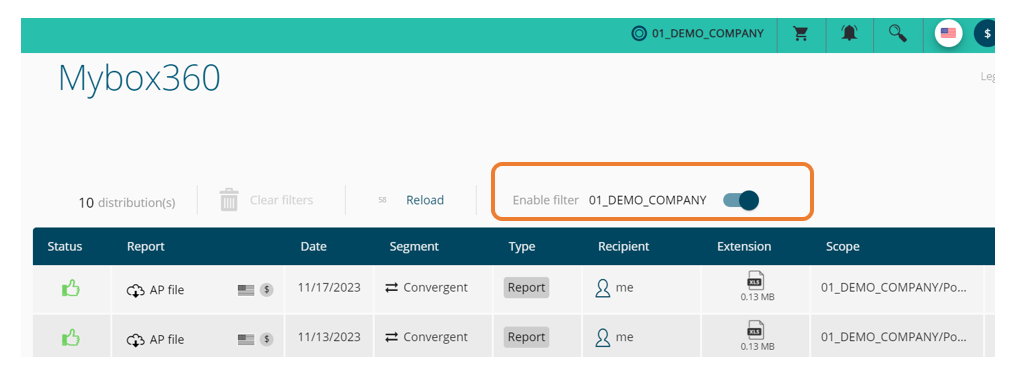Image resolution: width=1025 pixels, height=373 pixels.
Task: Click dollar badge in 11/13/2023 row
Action: coord(267,340)
